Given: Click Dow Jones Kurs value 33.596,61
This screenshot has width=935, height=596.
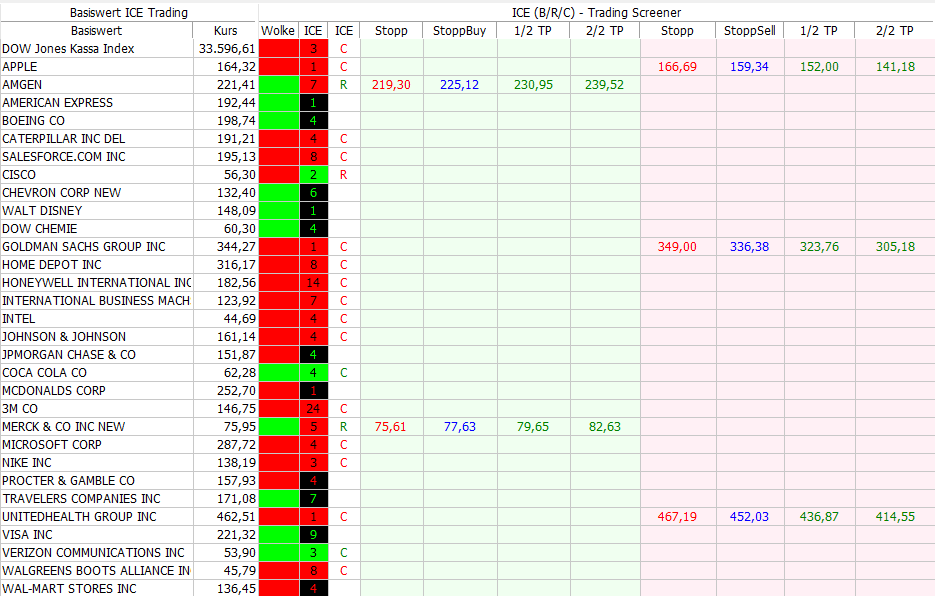Looking at the screenshot, I should click(x=227, y=49).
